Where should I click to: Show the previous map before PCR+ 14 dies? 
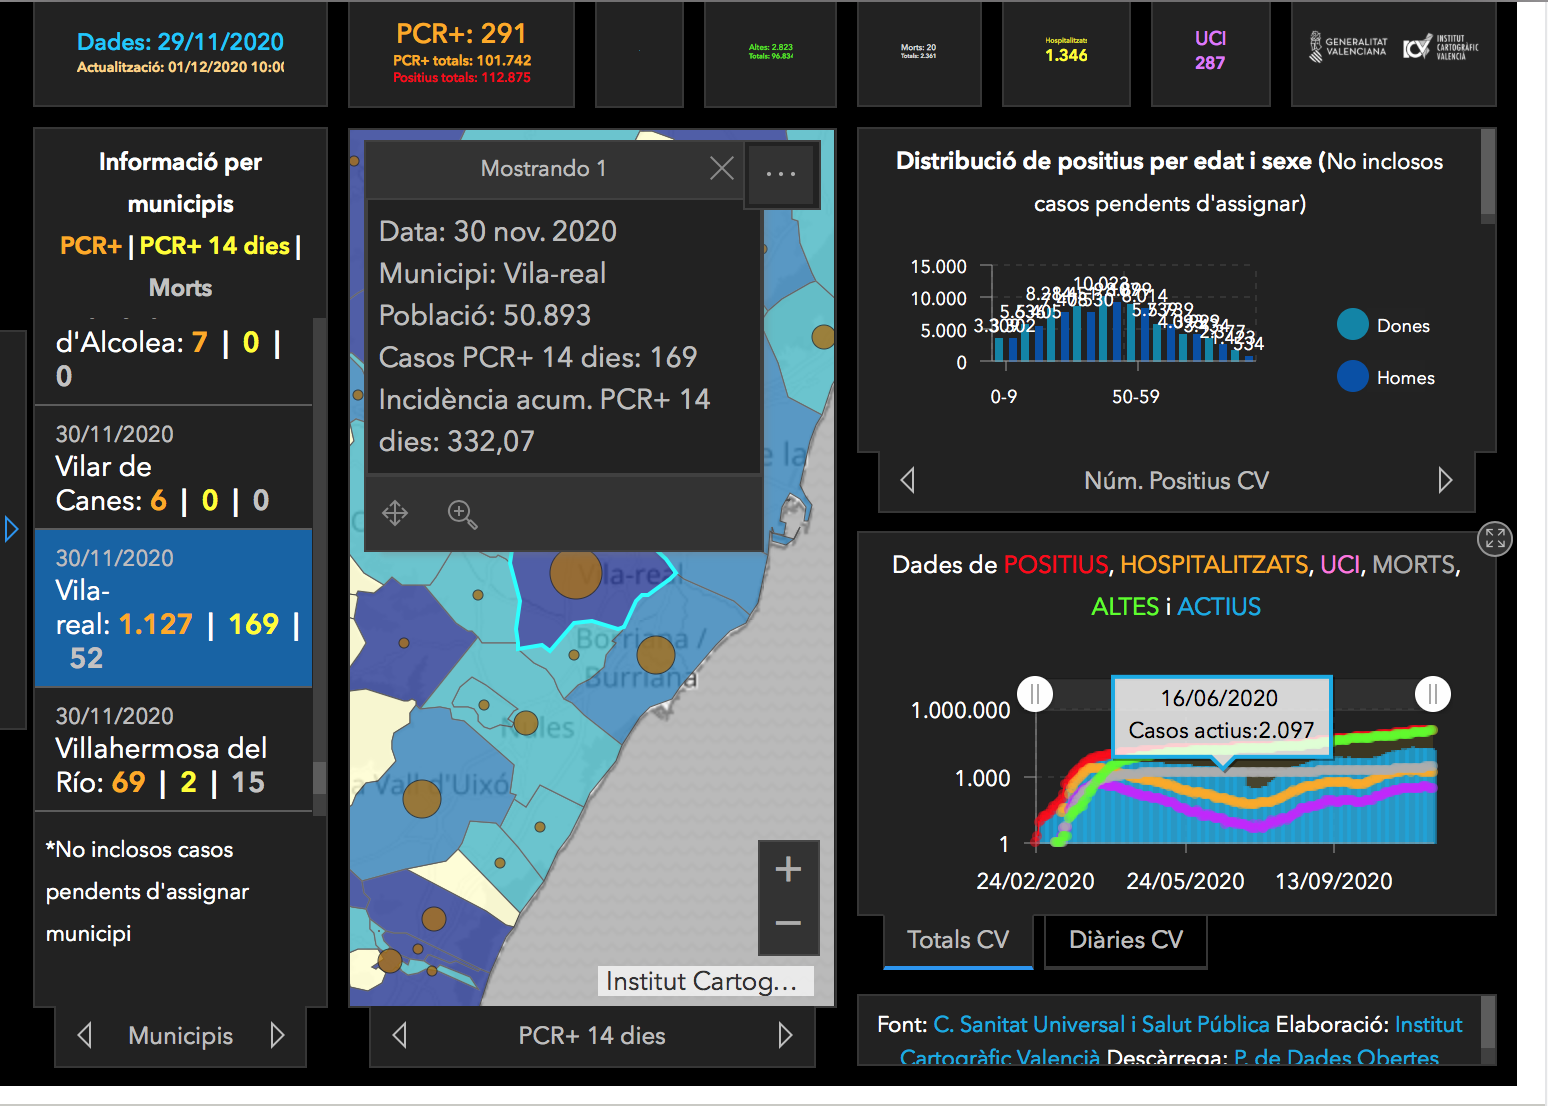pos(400,1036)
